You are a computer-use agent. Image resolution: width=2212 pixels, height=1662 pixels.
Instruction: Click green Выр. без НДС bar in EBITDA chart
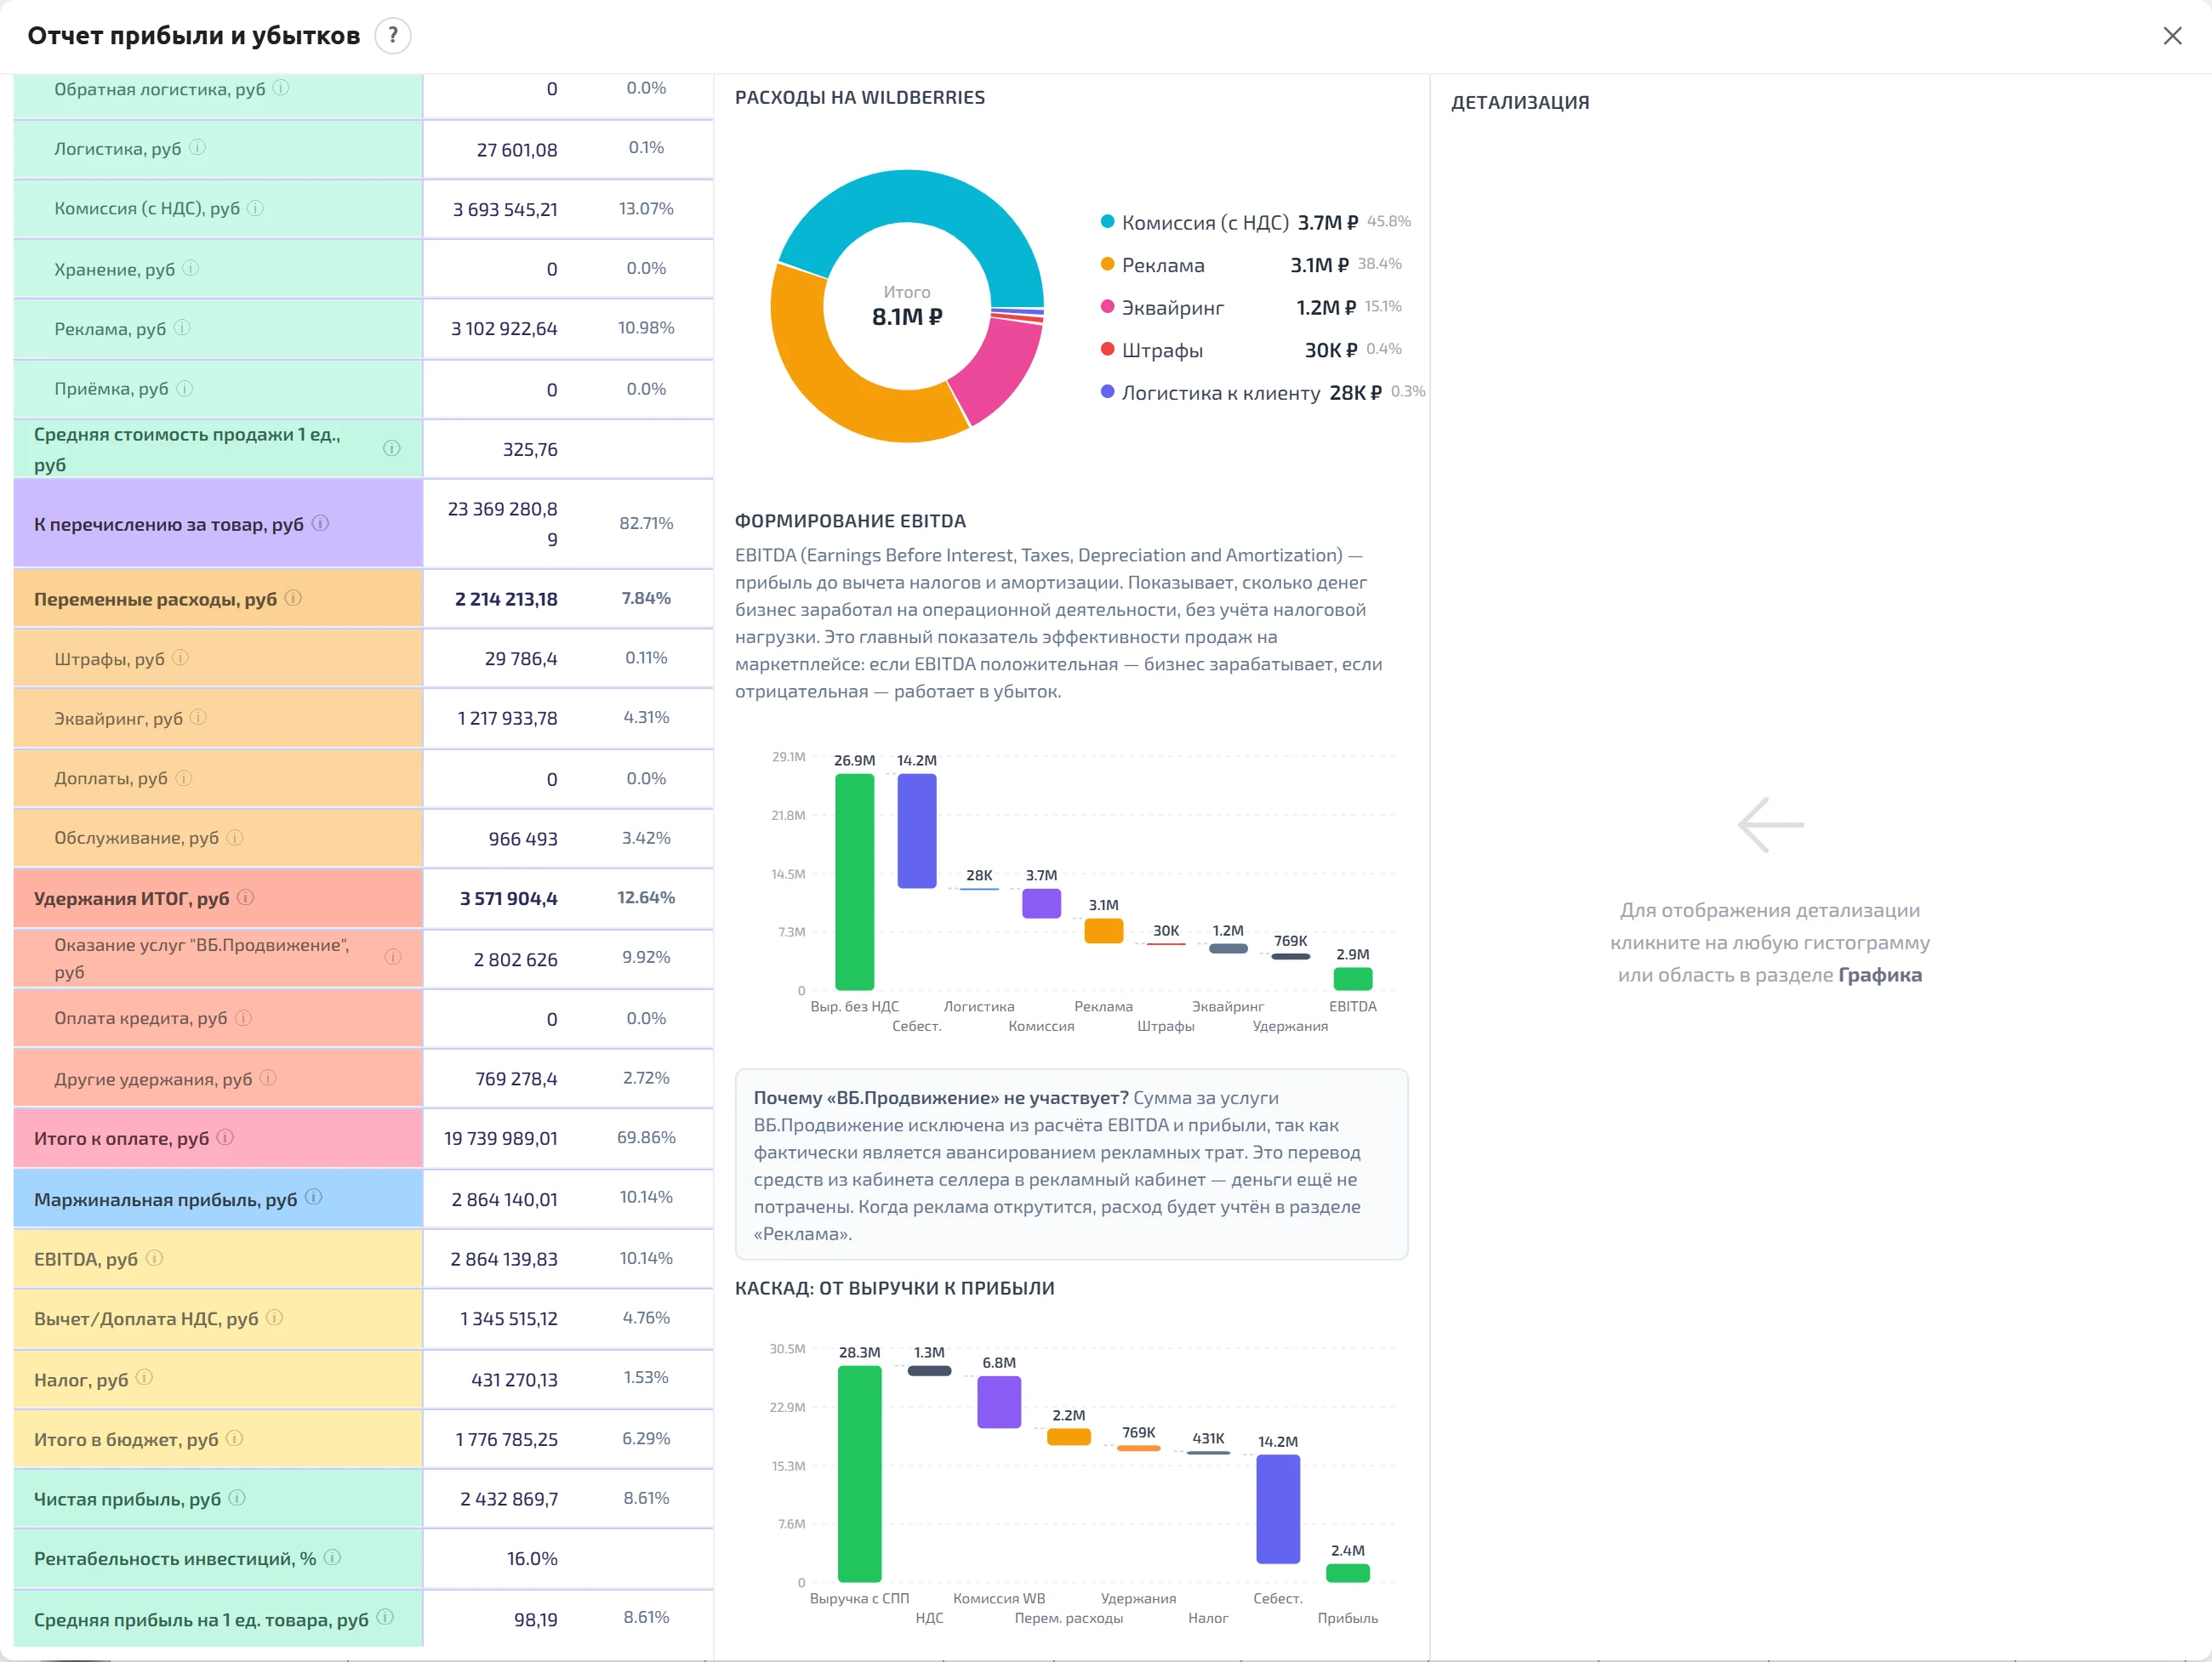[854, 882]
